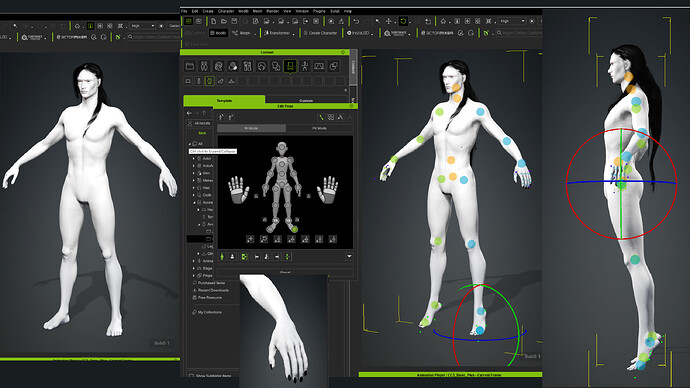690x388 pixels.
Task: Click the left hand diagram in Edit Pose
Action: pos(238,189)
